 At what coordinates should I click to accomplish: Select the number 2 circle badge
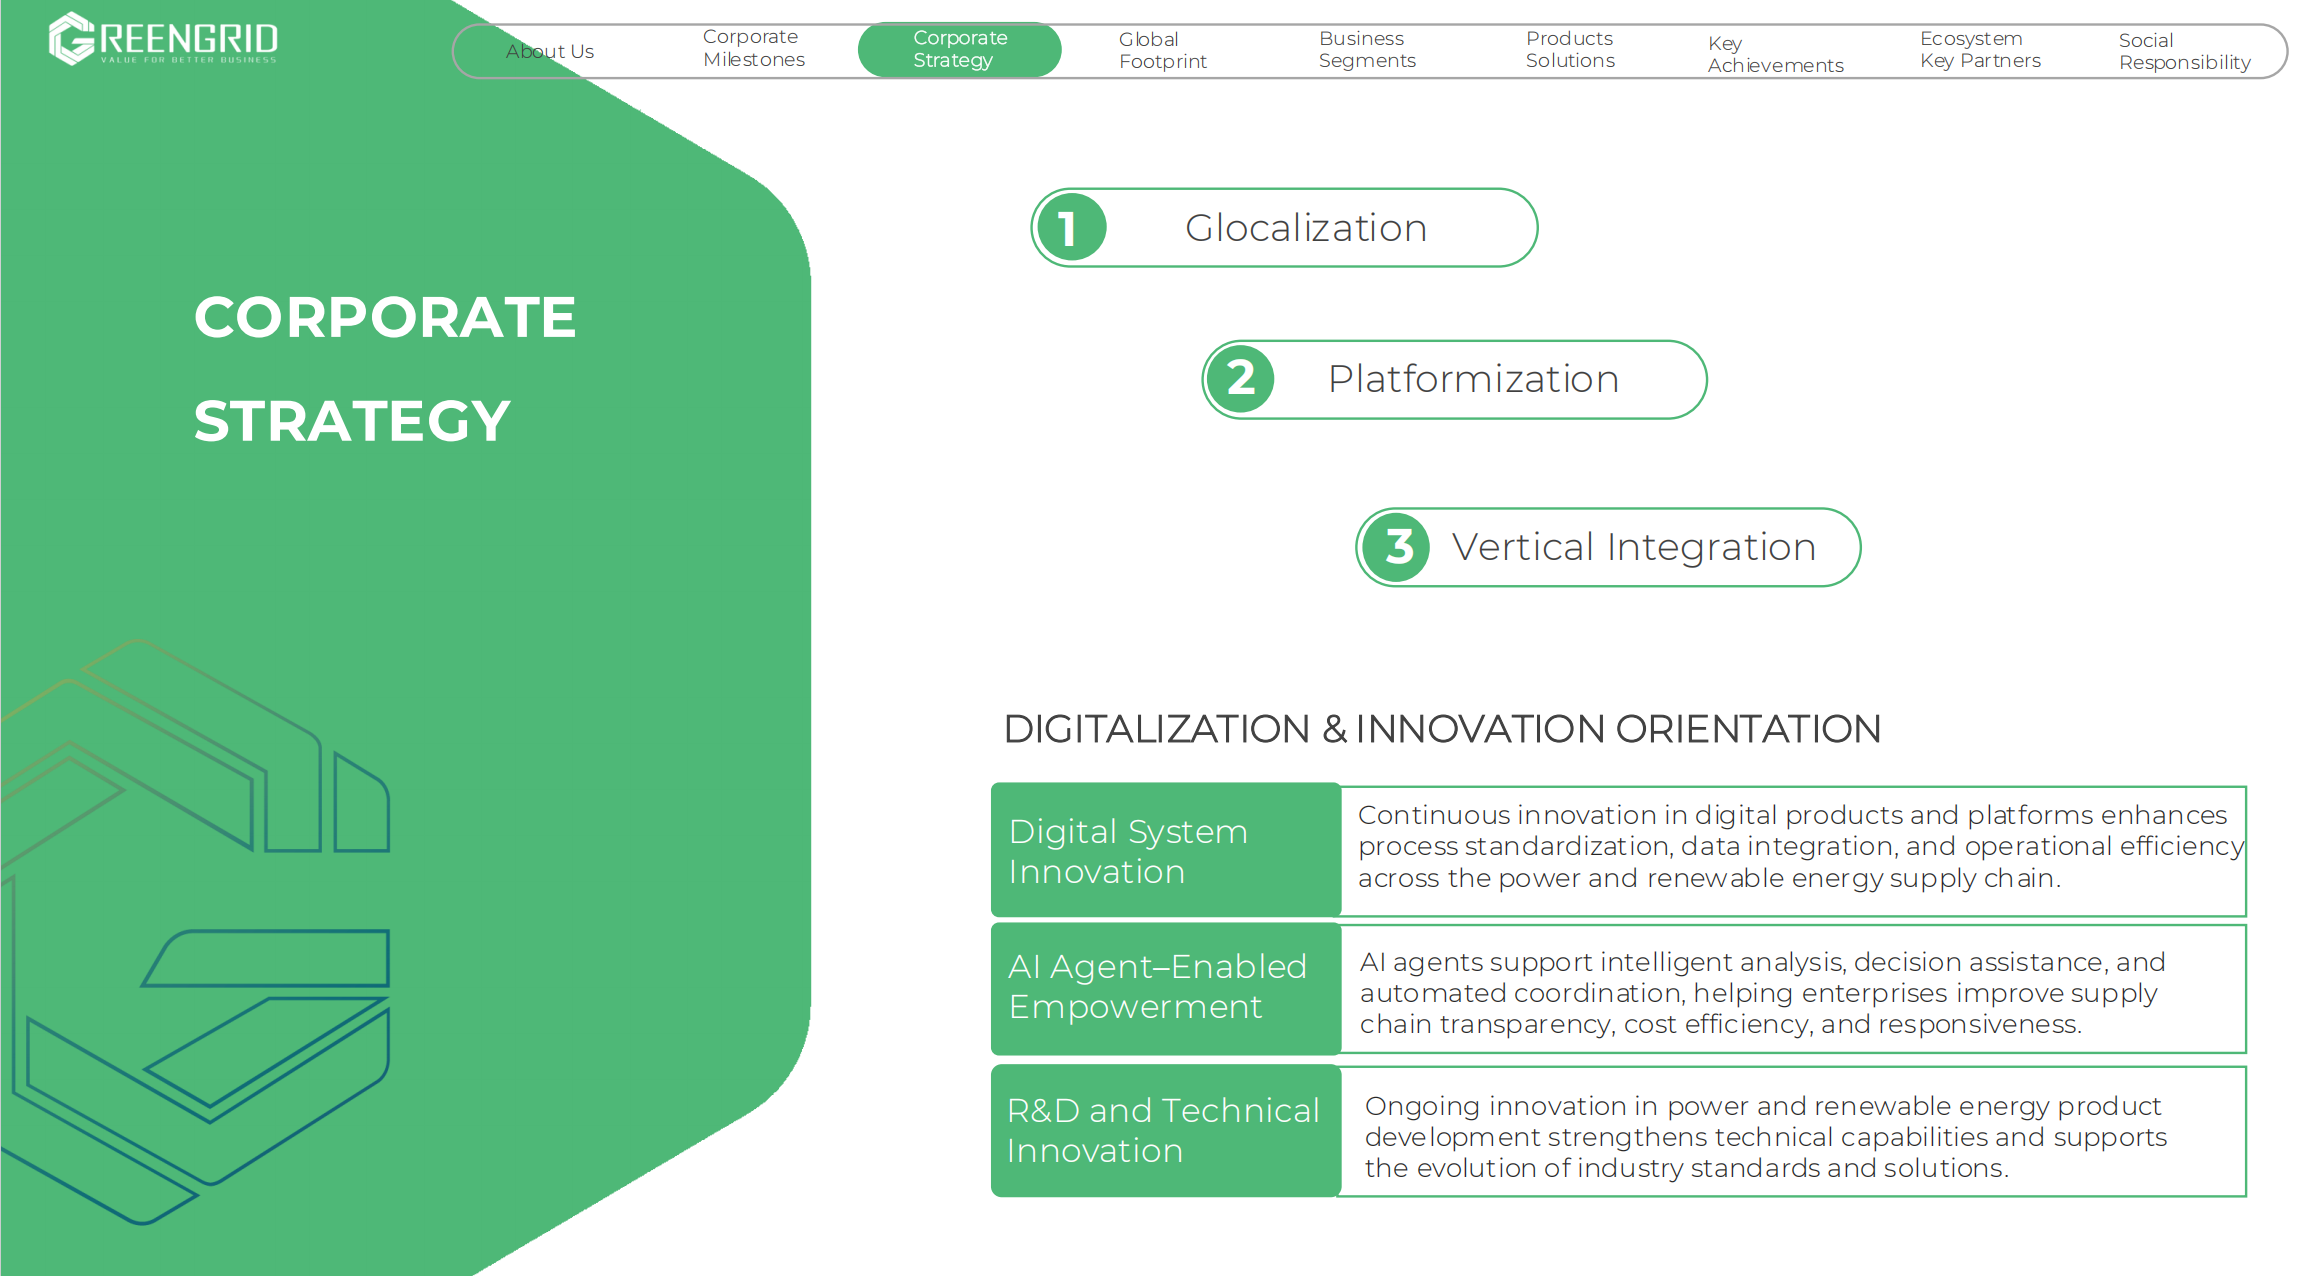[x=1241, y=379]
